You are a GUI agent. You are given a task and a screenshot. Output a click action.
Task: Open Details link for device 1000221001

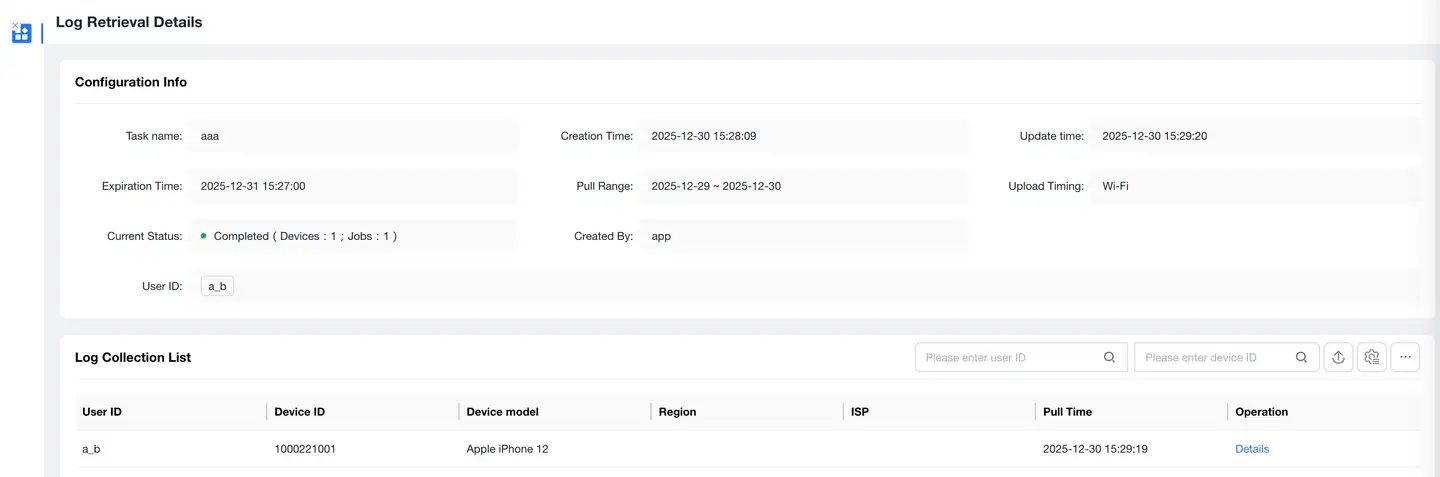tap(1251, 449)
